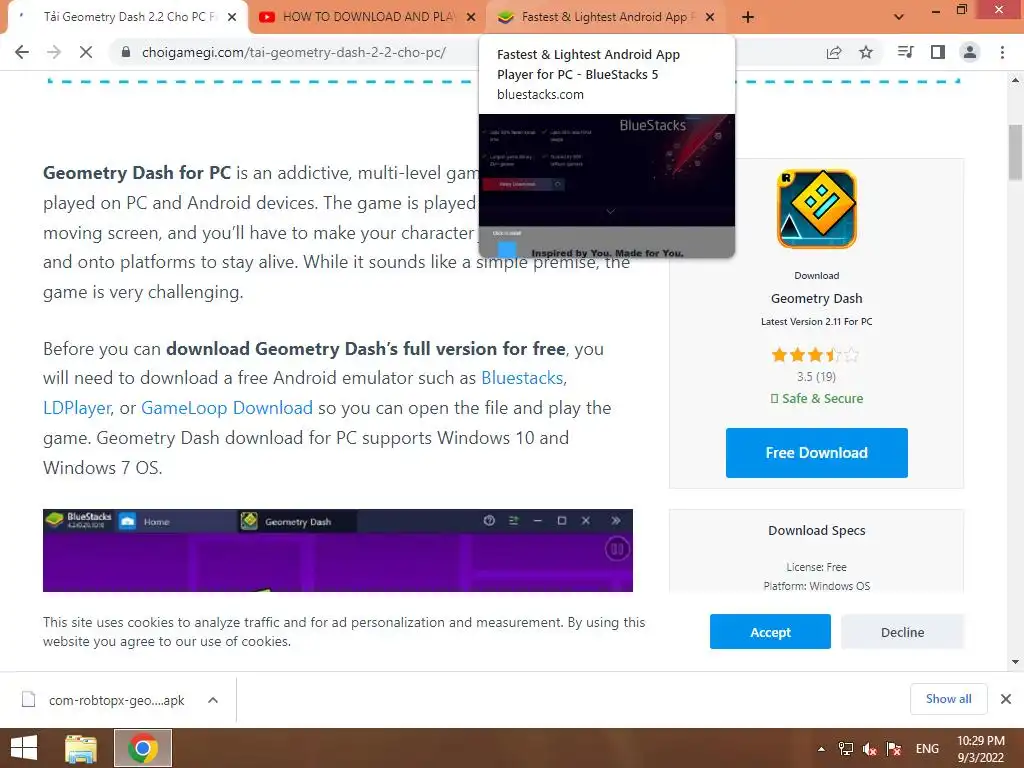The image size is (1024, 768).
Task: Click the address bar URL
Action: [x=294, y=52]
